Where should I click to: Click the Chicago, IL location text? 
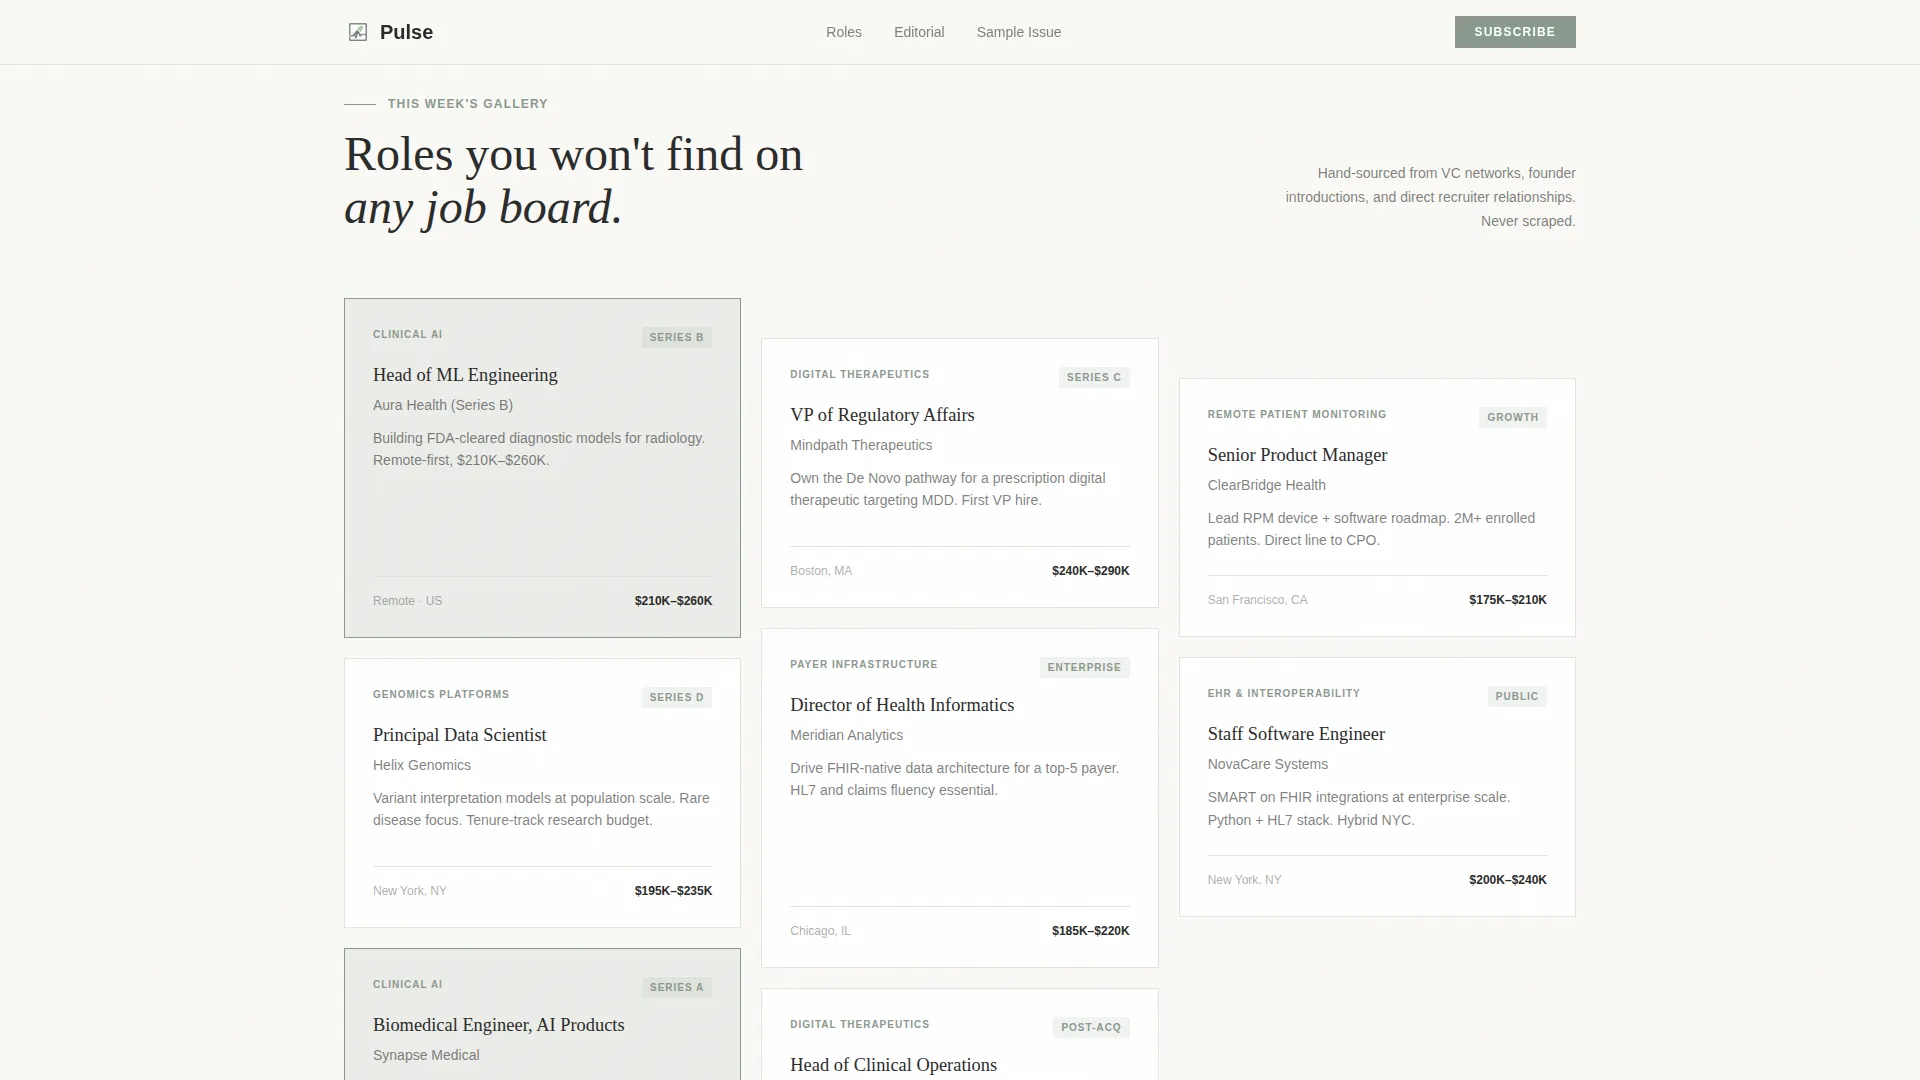point(820,931)
